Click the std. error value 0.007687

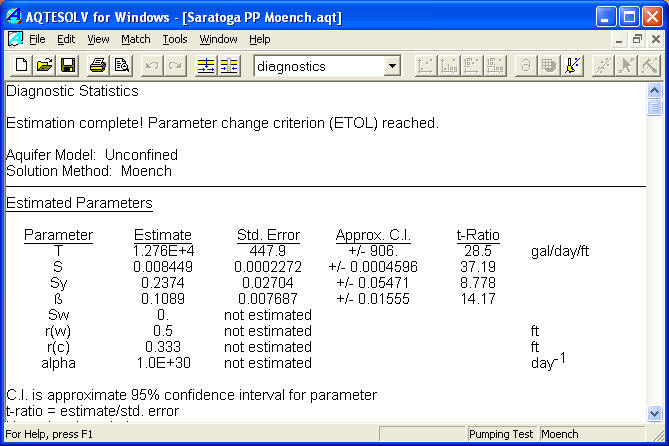268,299
